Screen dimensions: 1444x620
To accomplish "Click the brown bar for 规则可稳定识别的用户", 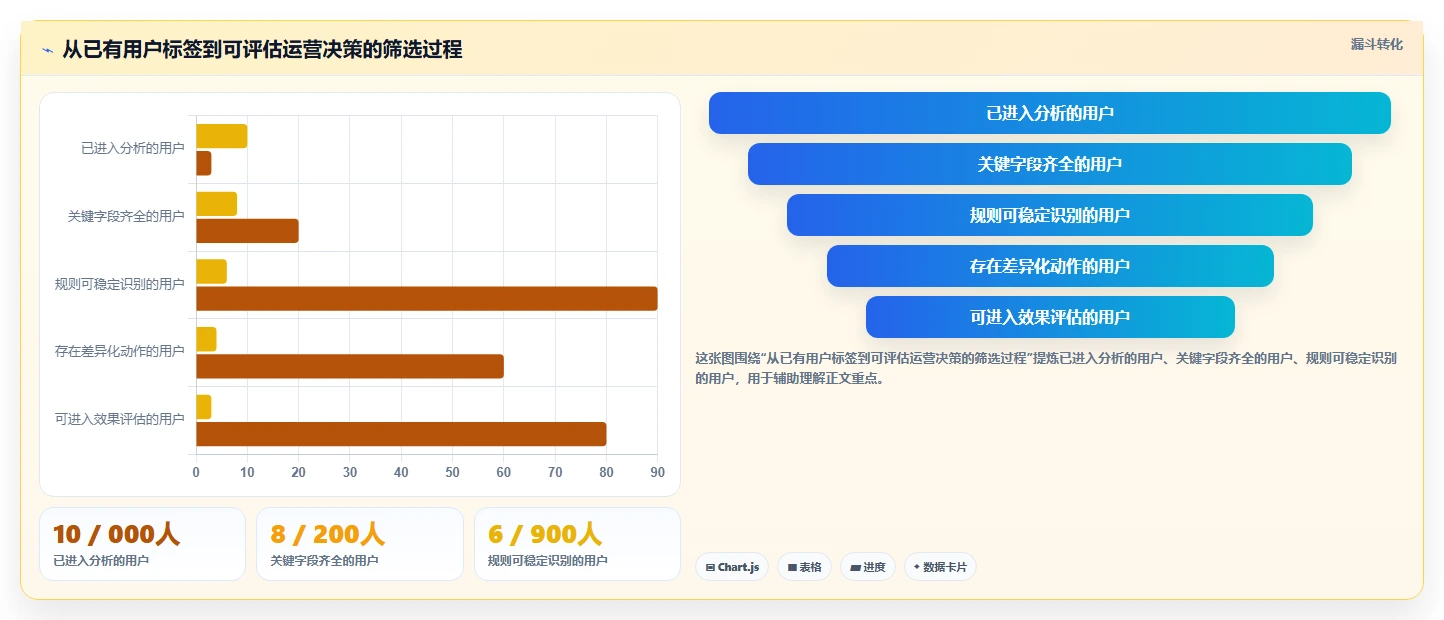I will click(426, 298).
